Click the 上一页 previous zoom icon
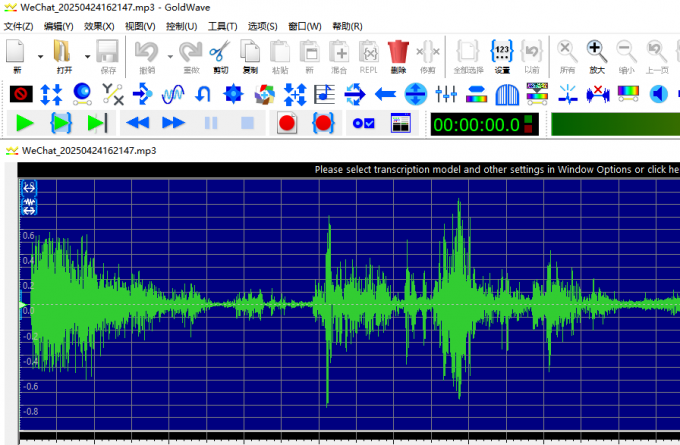The image size is (680, 445). click(657, 52)
